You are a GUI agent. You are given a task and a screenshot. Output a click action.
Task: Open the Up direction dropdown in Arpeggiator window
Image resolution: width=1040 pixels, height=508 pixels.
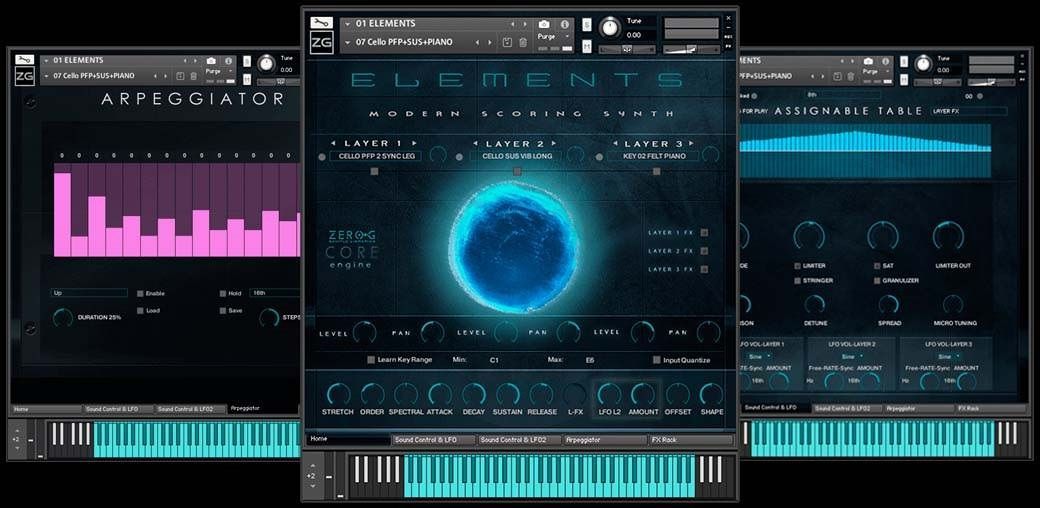(89, 293)
